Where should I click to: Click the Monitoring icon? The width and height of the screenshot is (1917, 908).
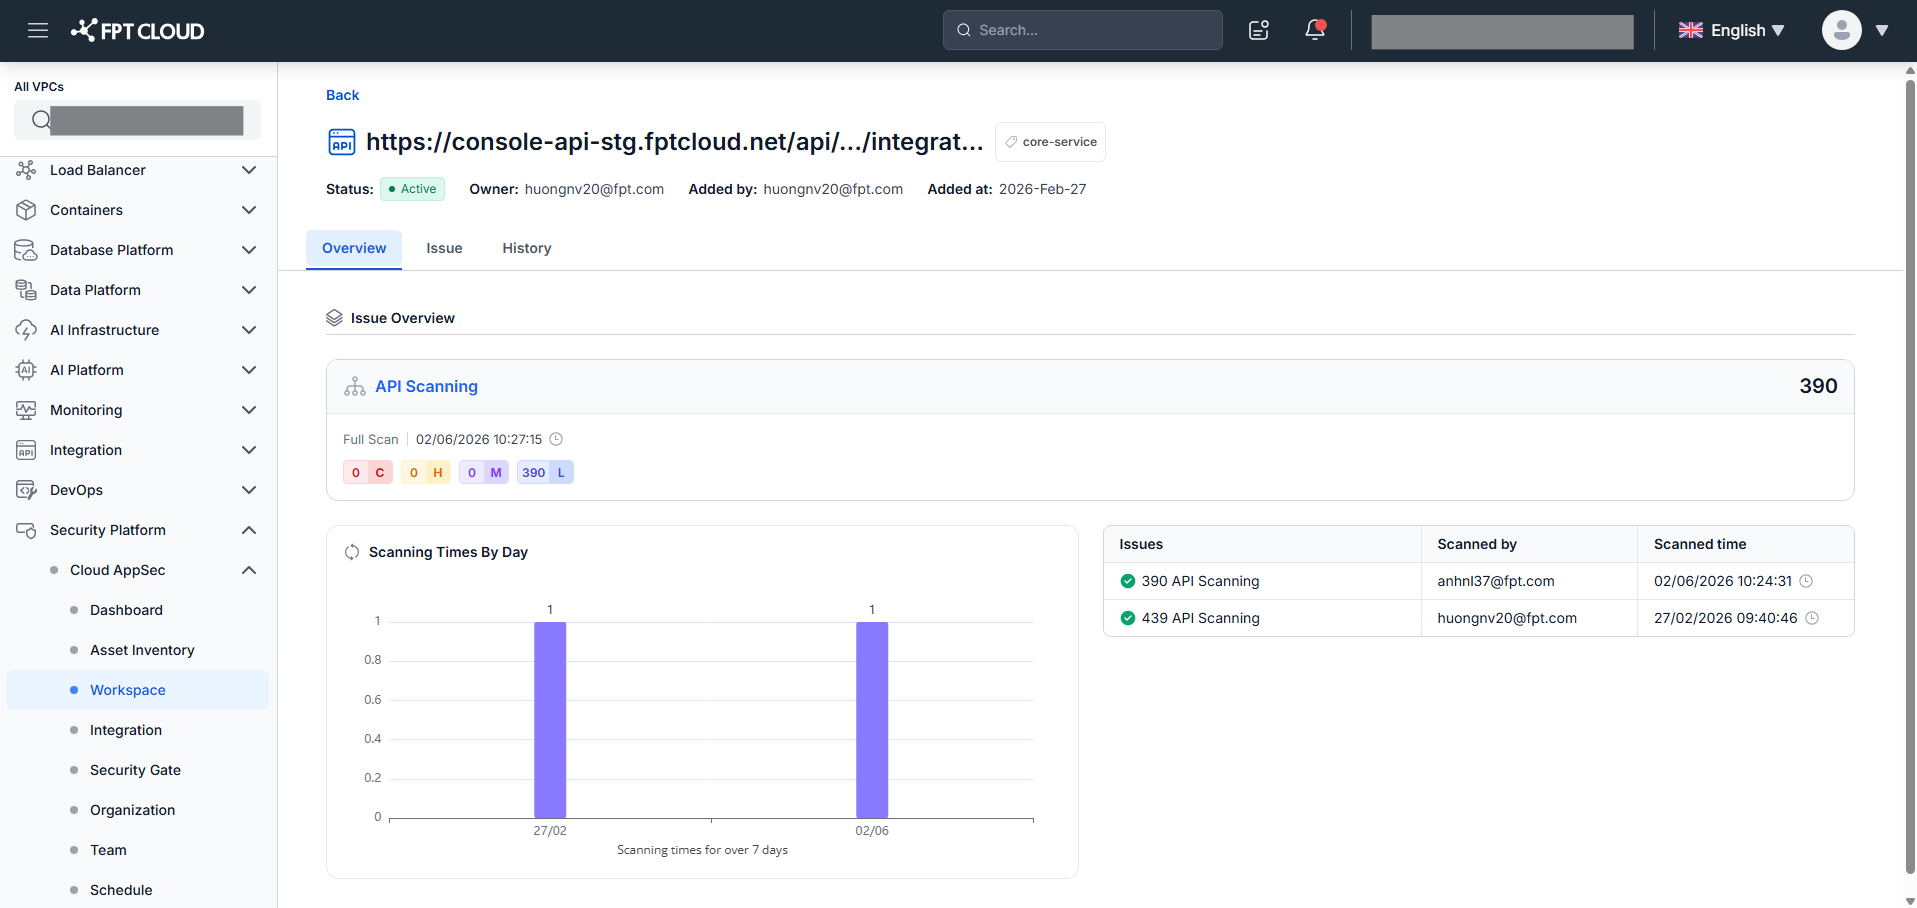26,410
